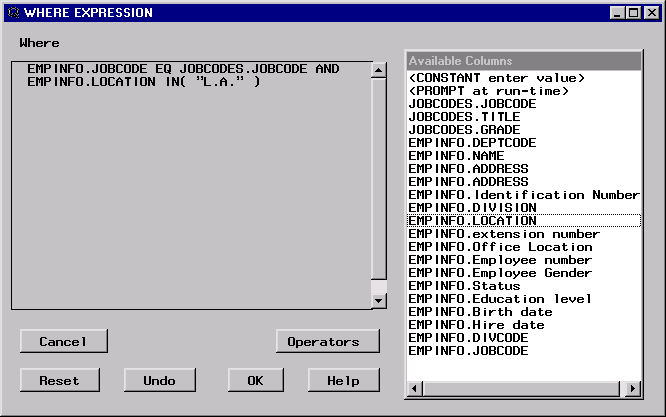Select the EMPINFO.Employee Gender column
The width and height of the screenshot is (666, 417).
(x=500, y=273)
